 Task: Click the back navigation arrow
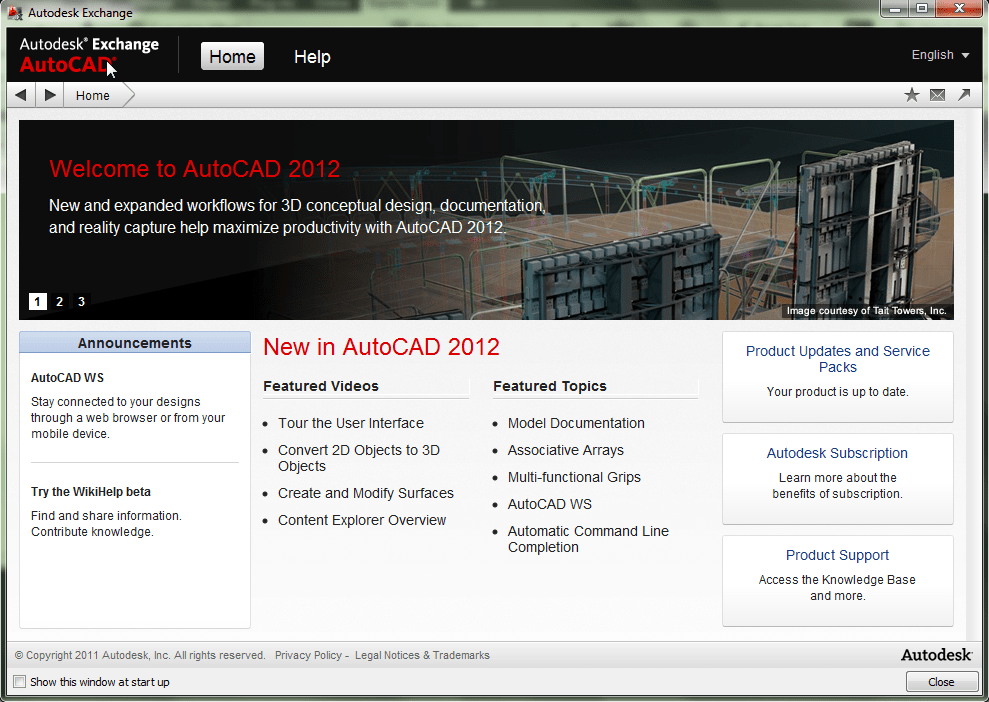click(x=20, y=94)
